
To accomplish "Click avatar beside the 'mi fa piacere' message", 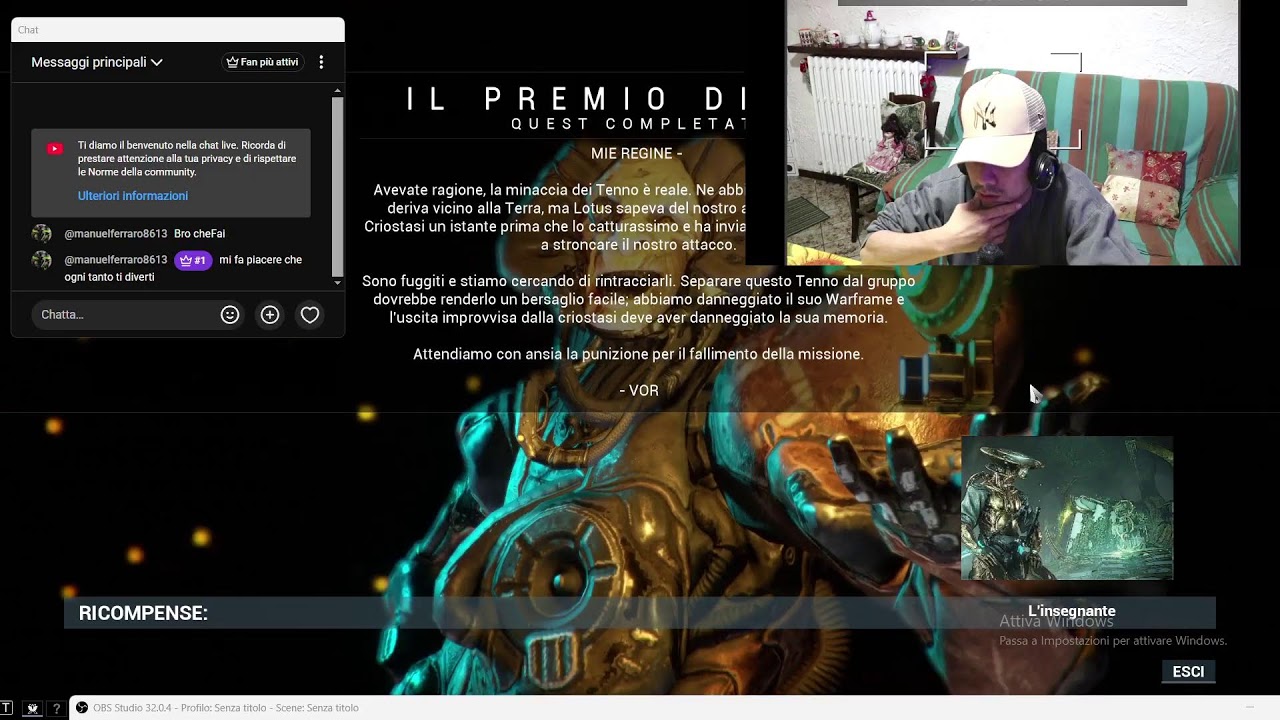I will 41,260.
